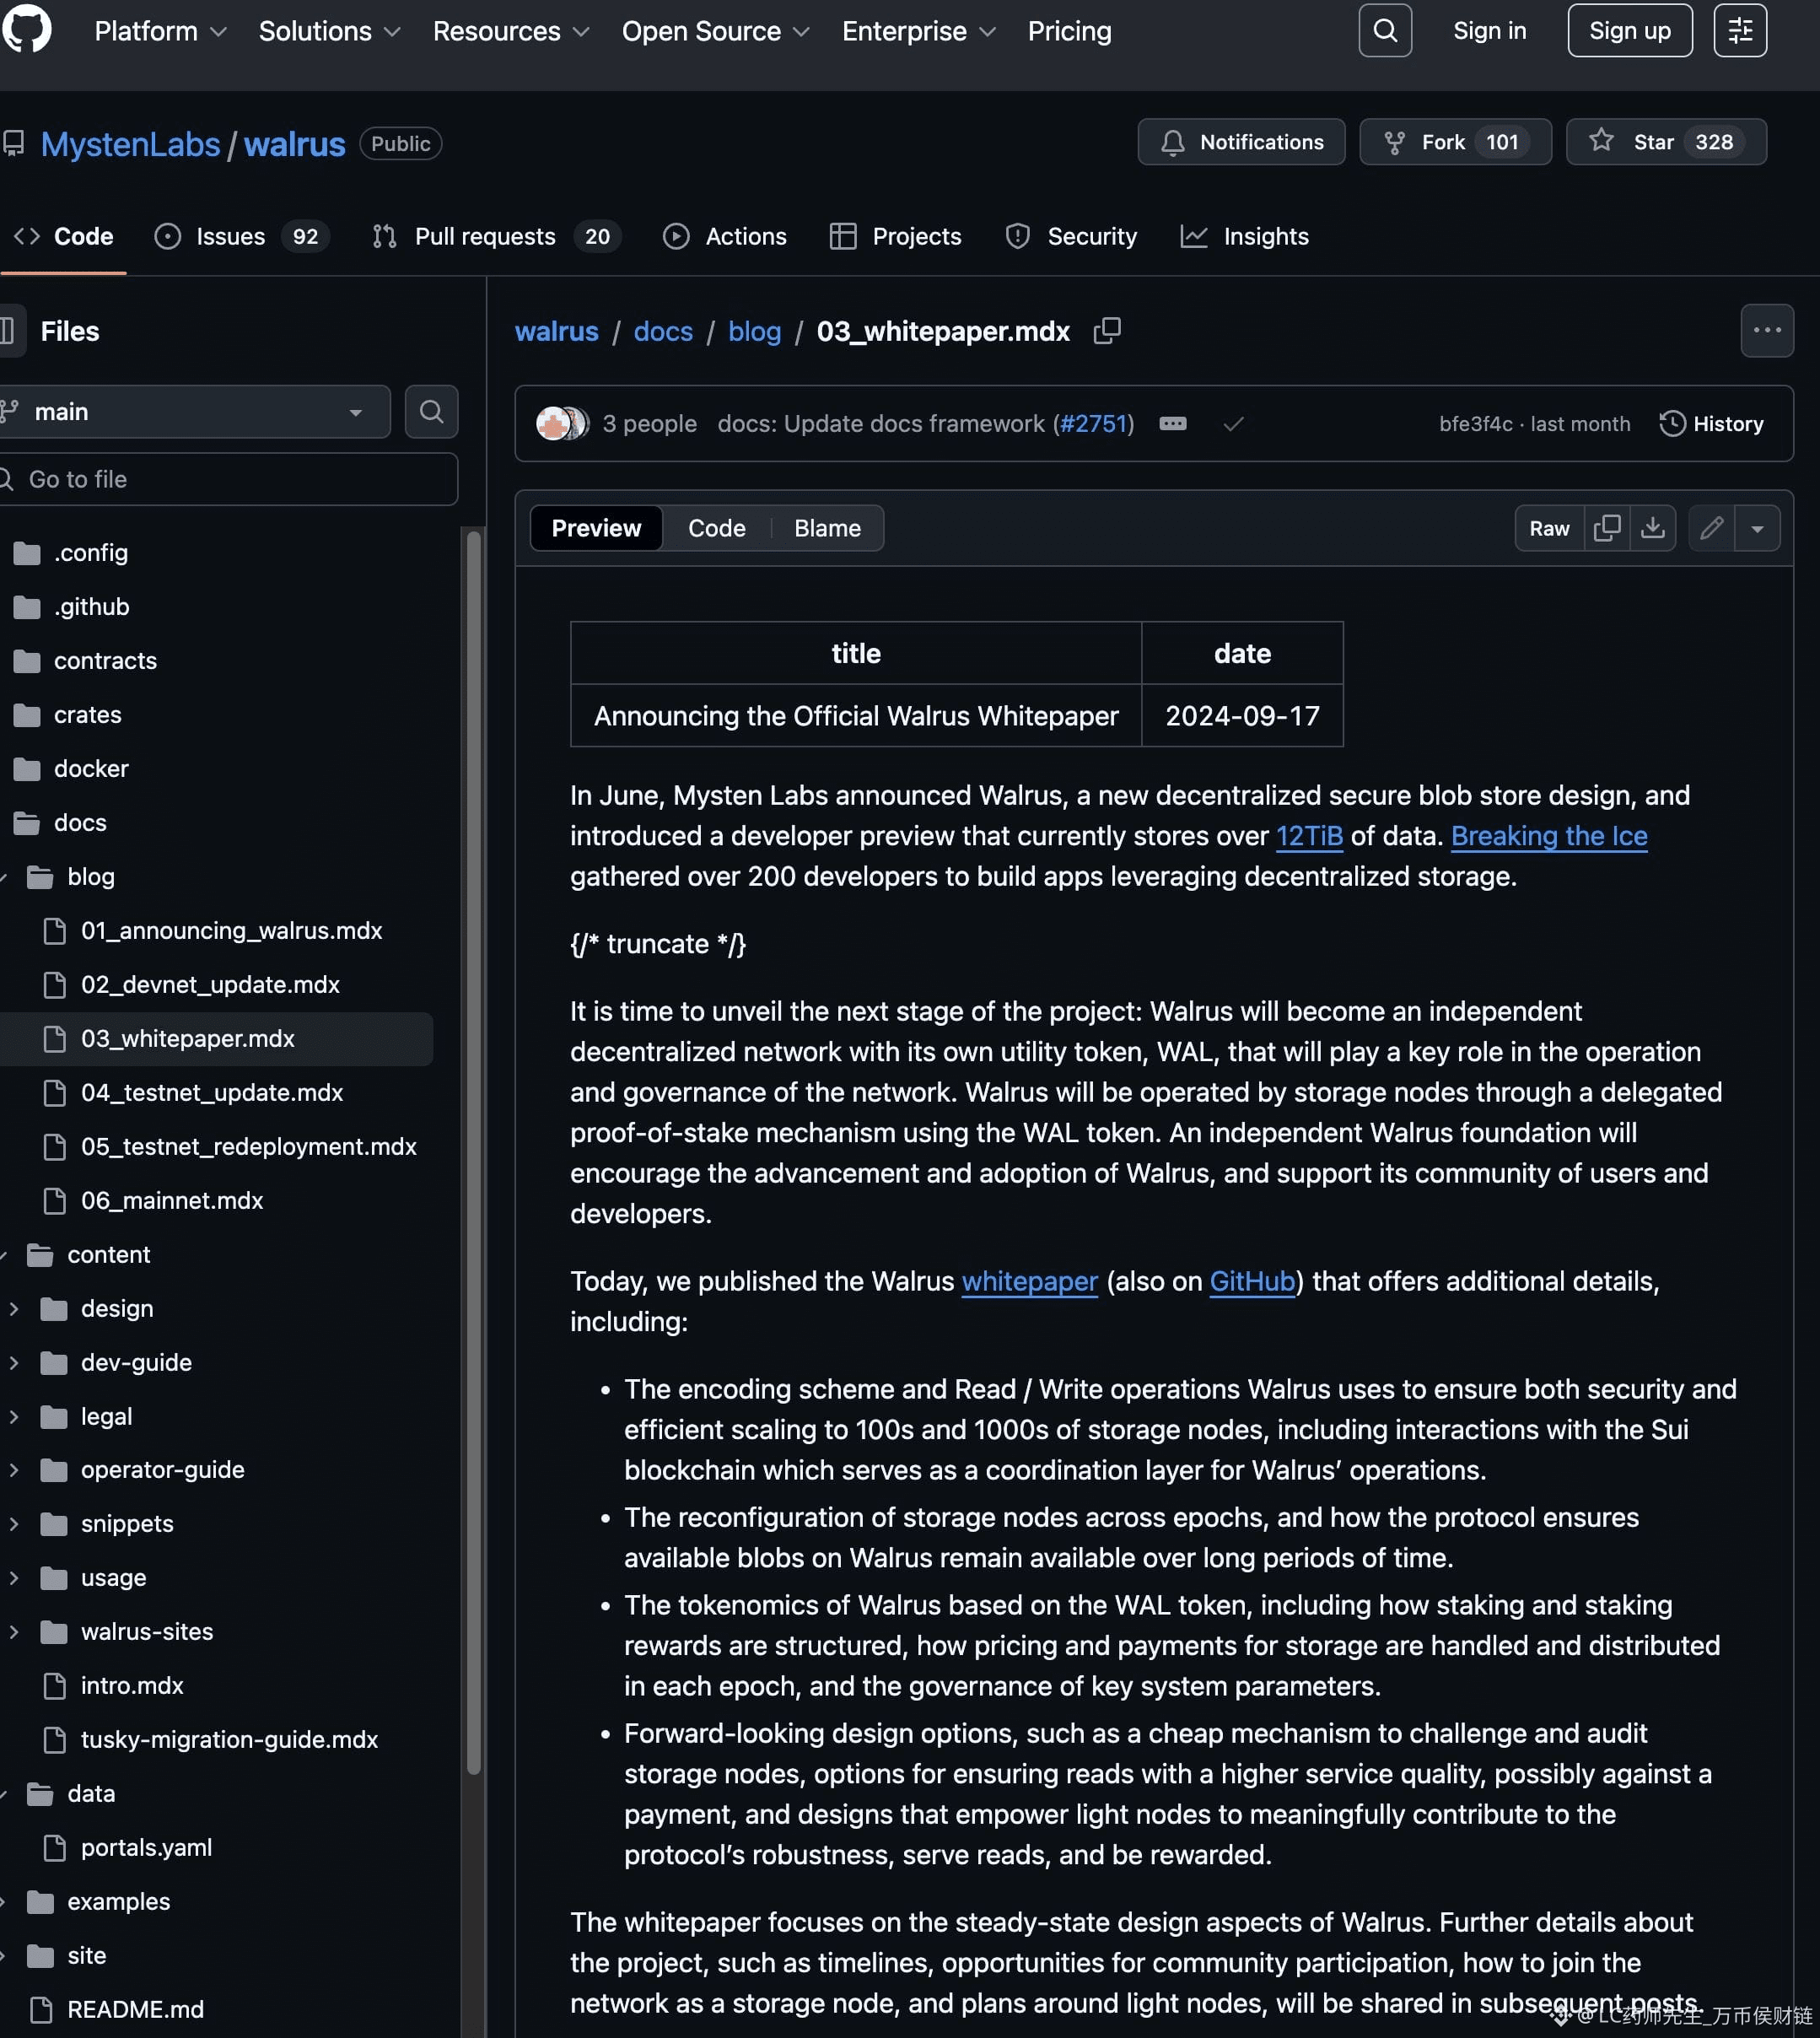Switch to Code view mode
Image resolution: width=1820 pixels, height=2038 pixels.
coord(716,528)
